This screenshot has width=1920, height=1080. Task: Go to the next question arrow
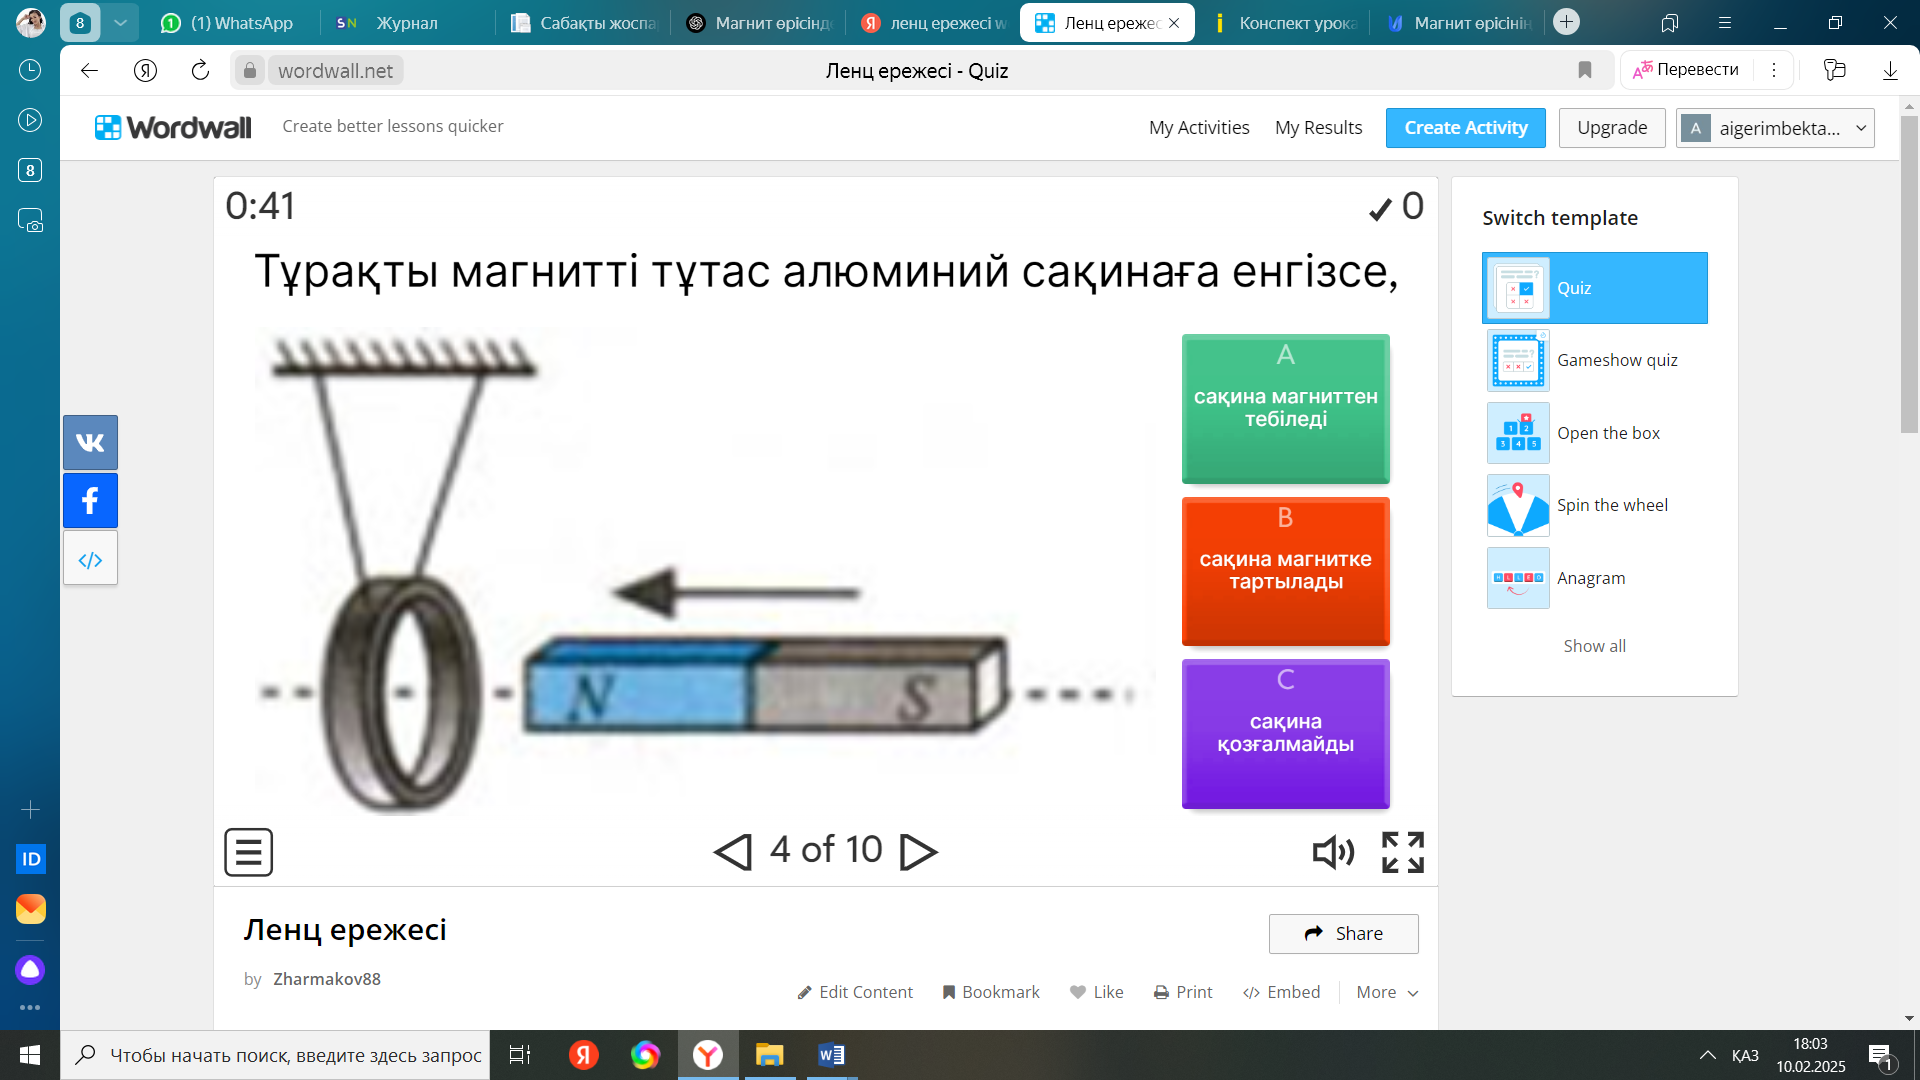click(918, 852)
